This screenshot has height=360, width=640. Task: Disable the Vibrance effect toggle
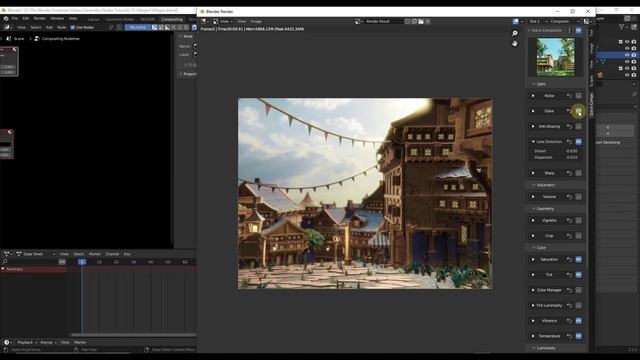[578, 321]
